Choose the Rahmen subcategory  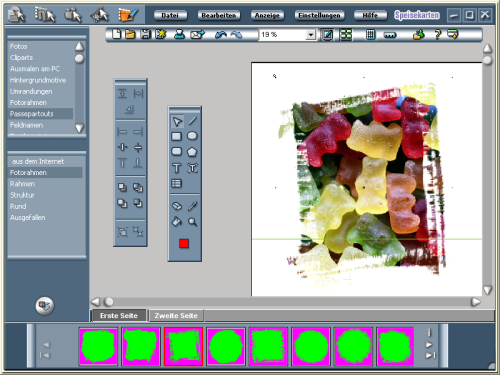(22, 184)
